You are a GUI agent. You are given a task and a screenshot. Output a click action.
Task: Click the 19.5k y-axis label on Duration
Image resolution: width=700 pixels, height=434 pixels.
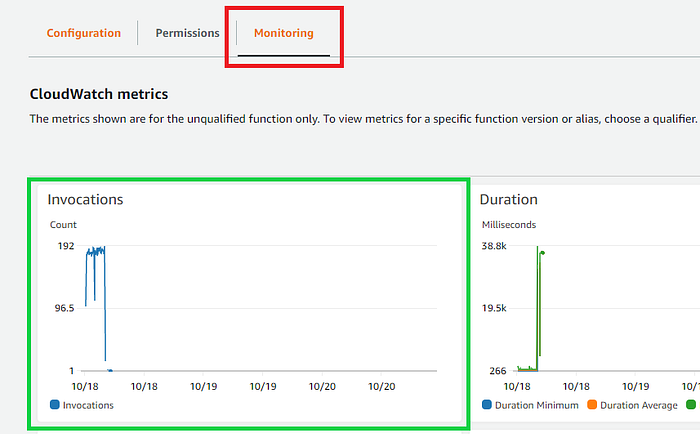coord(494,308)
